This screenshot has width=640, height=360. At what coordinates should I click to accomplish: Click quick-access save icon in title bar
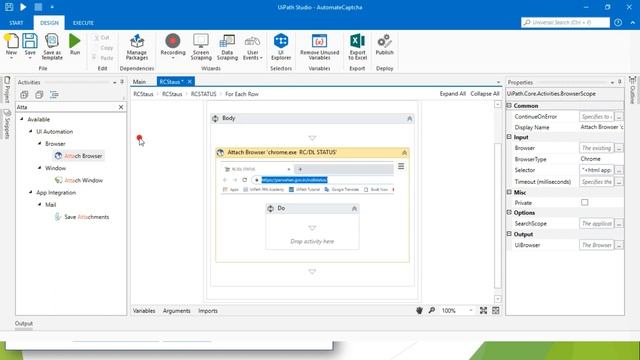[9, 7]
